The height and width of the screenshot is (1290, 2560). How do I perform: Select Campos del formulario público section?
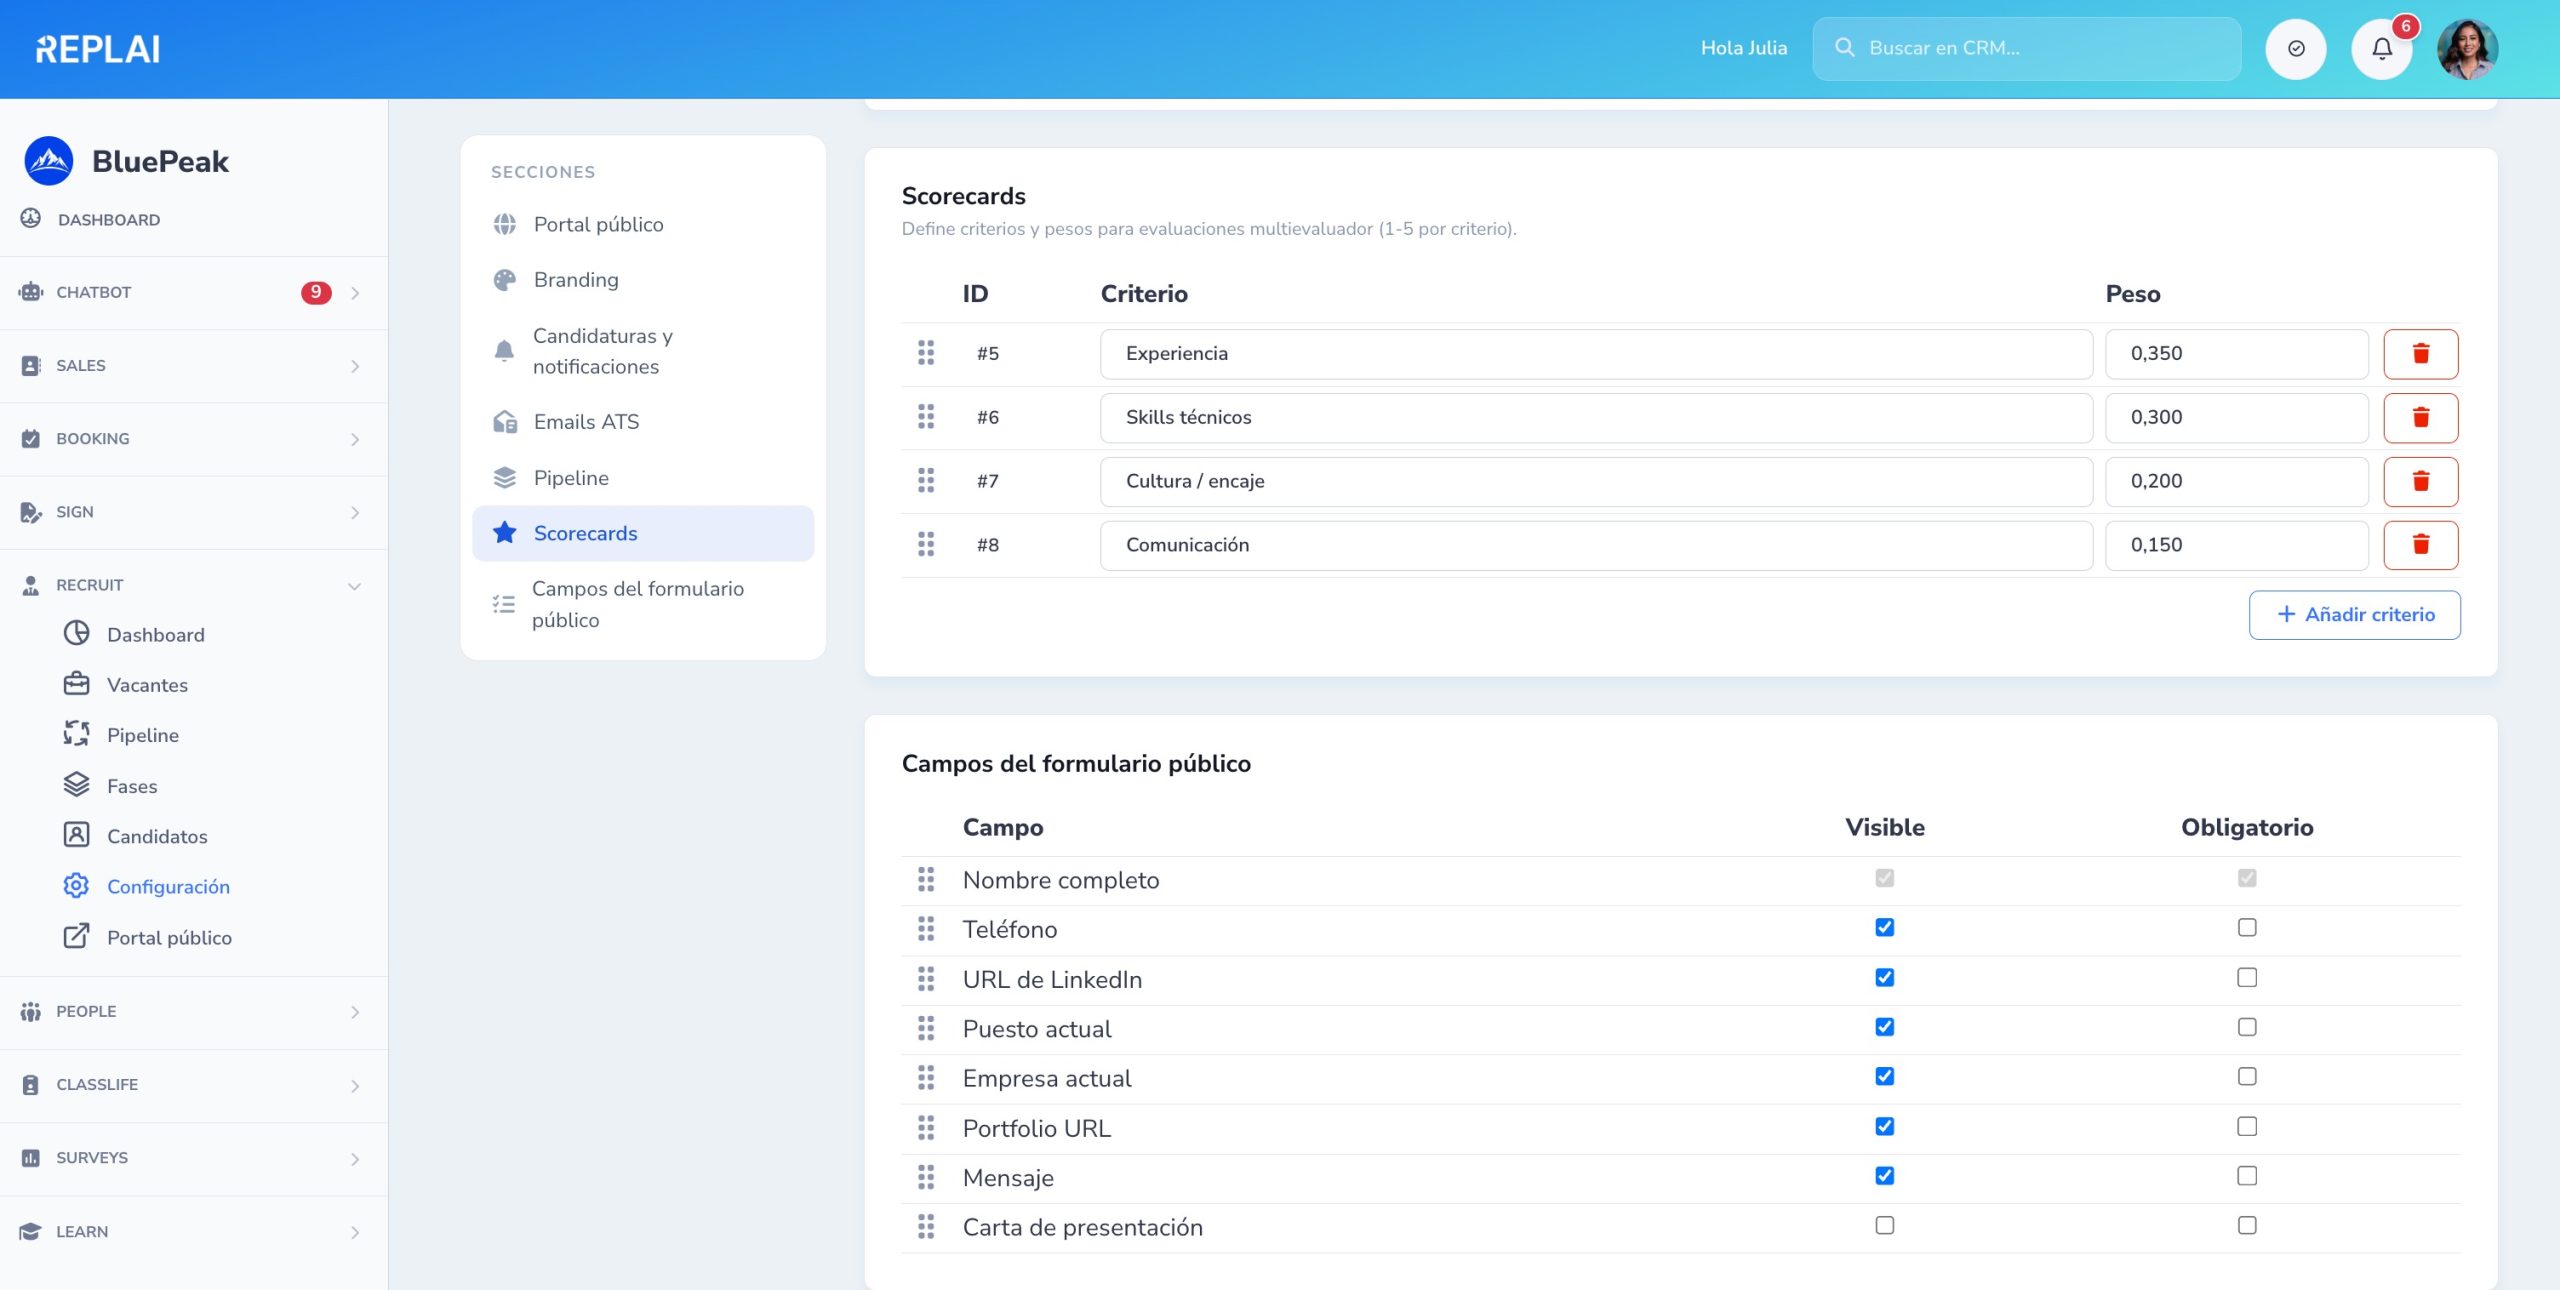[x=643, y=604]
